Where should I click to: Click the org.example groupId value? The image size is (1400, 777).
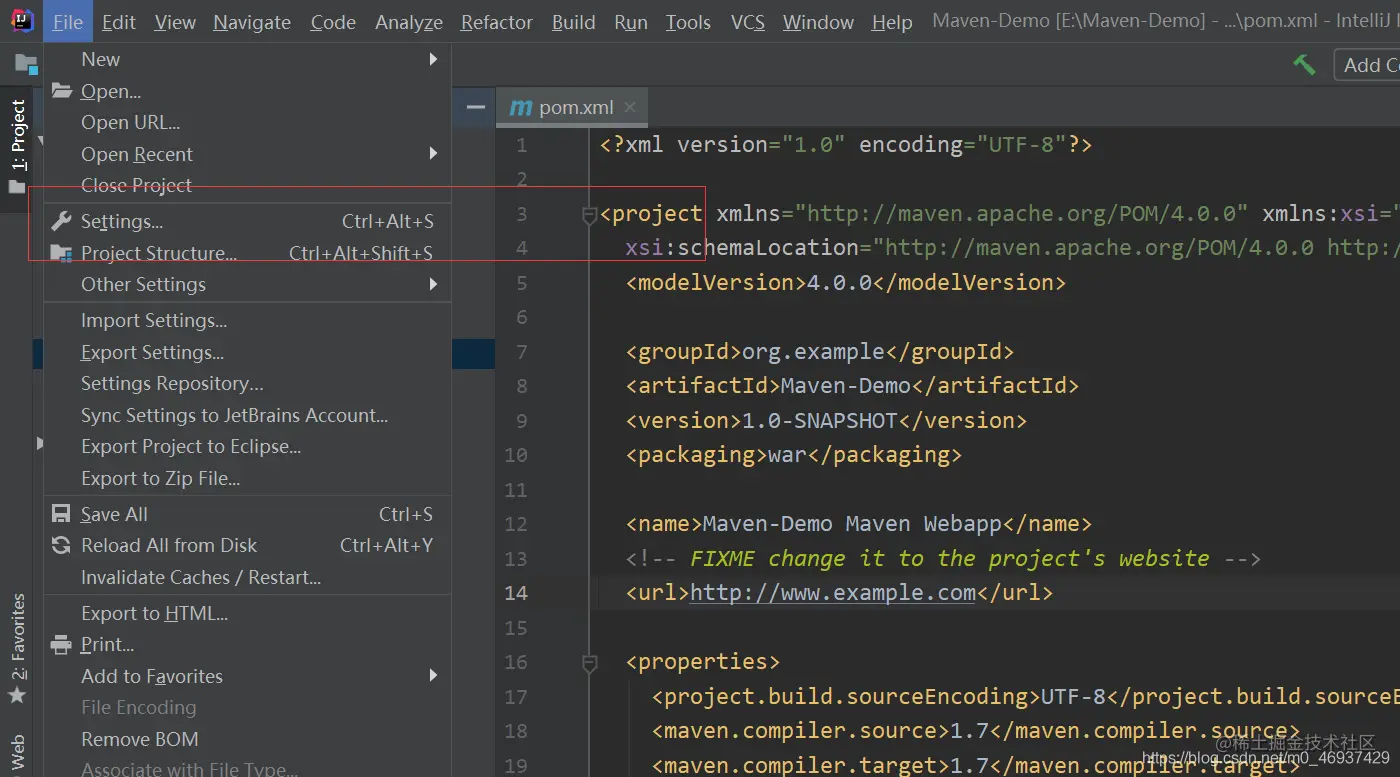[x=813, y=351]
